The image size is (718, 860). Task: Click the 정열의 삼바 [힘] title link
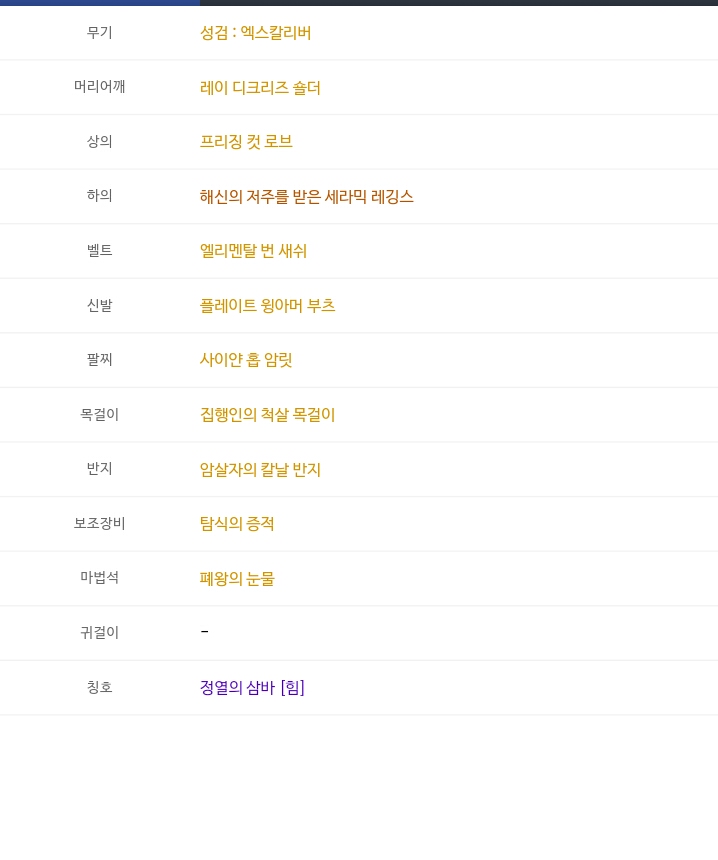(252, 688)
